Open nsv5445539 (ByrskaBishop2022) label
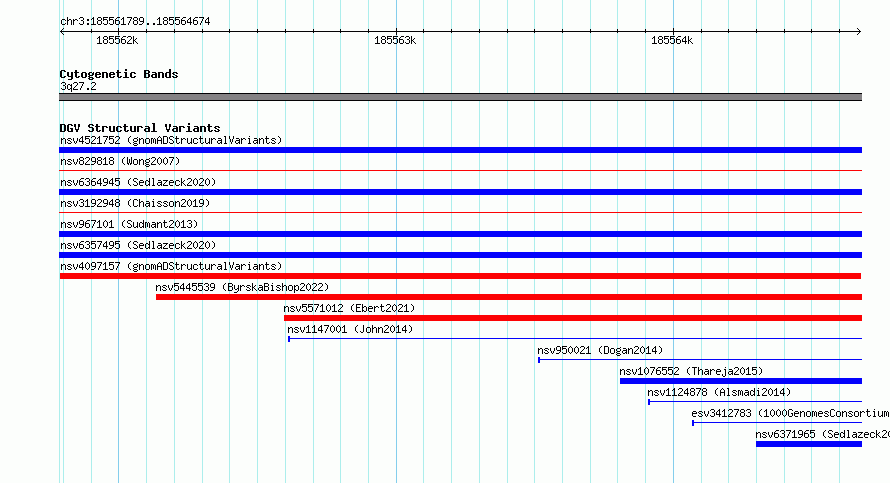 click(x=242, y=287)
